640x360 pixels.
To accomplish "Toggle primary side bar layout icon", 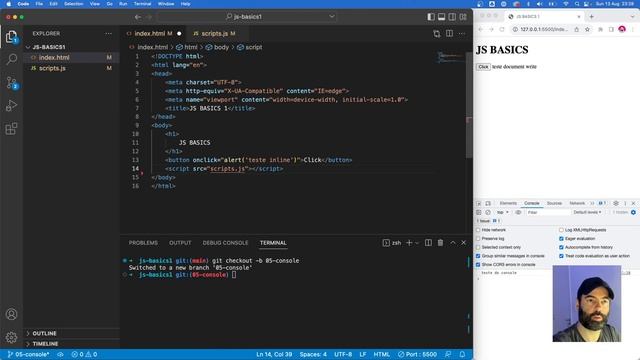I will pyautogui.click(x=431, y=17).
